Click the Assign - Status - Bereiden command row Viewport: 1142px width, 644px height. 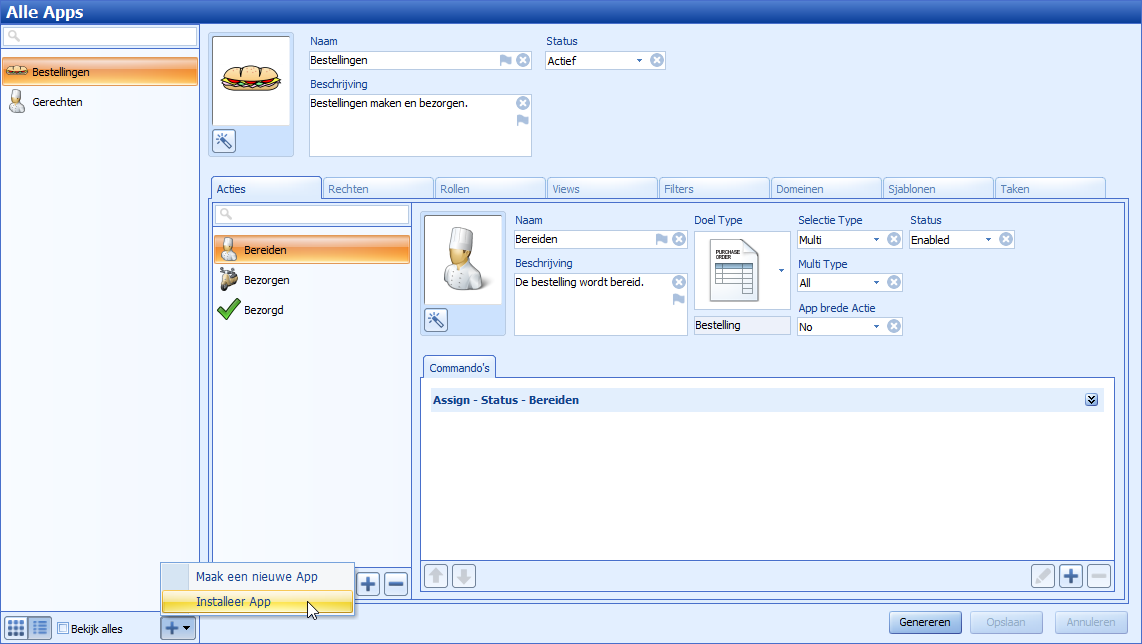click(767, 400)
